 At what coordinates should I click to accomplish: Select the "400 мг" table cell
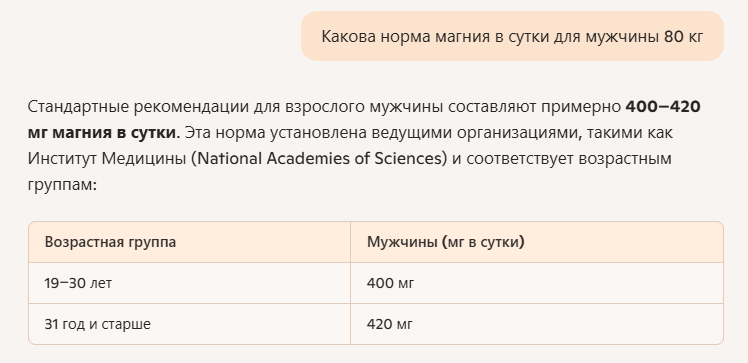coord(537,283)
